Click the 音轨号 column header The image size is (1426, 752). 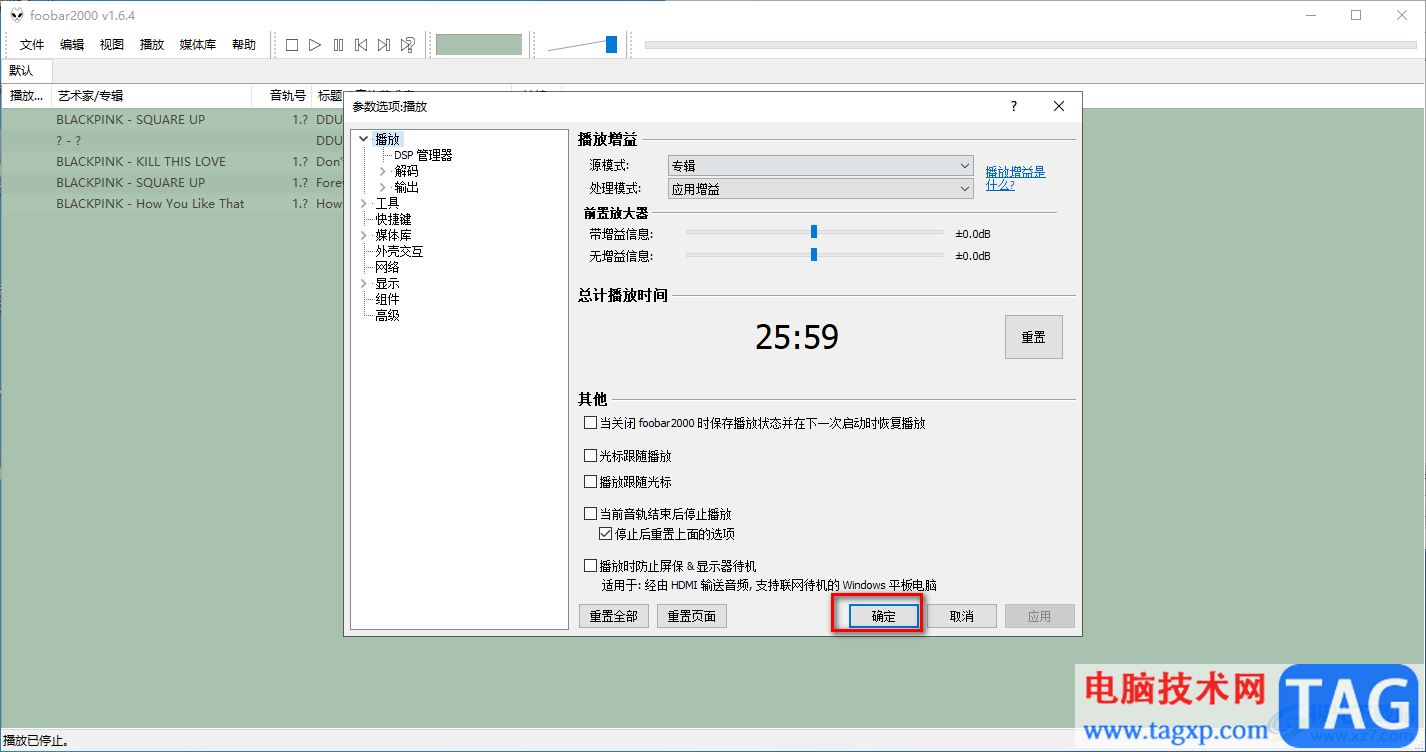tap(281, 96)
